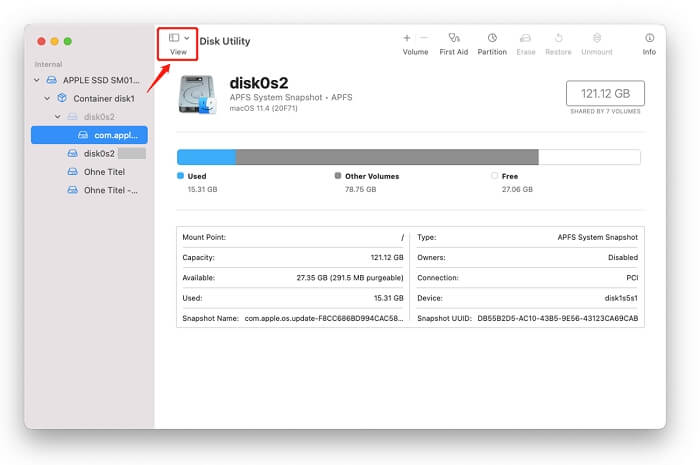The height and width of the screenshot is (465, 700).
Task: Collapse the greyed disk0s2 volume group
Action: (58, 116)
